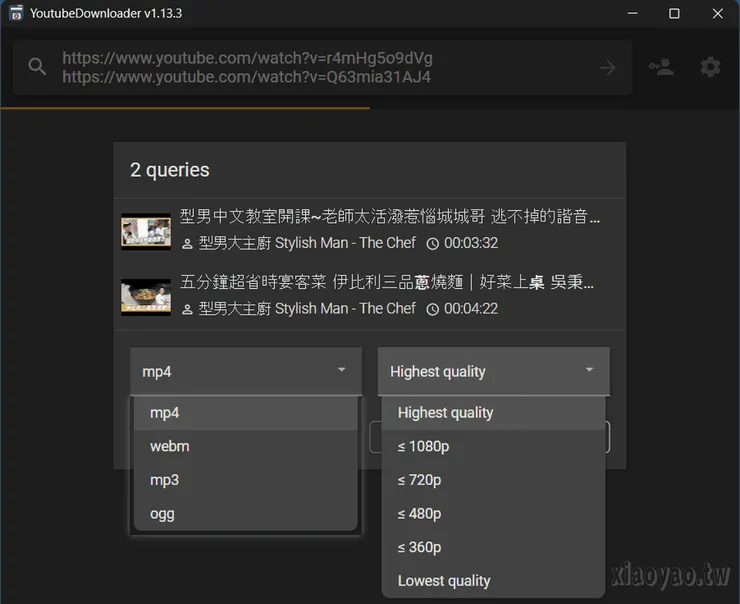Viewport: 740px width, 604px height.
Task: Click inside the YouTube URL query field
Action: click(x=323, y=67)
